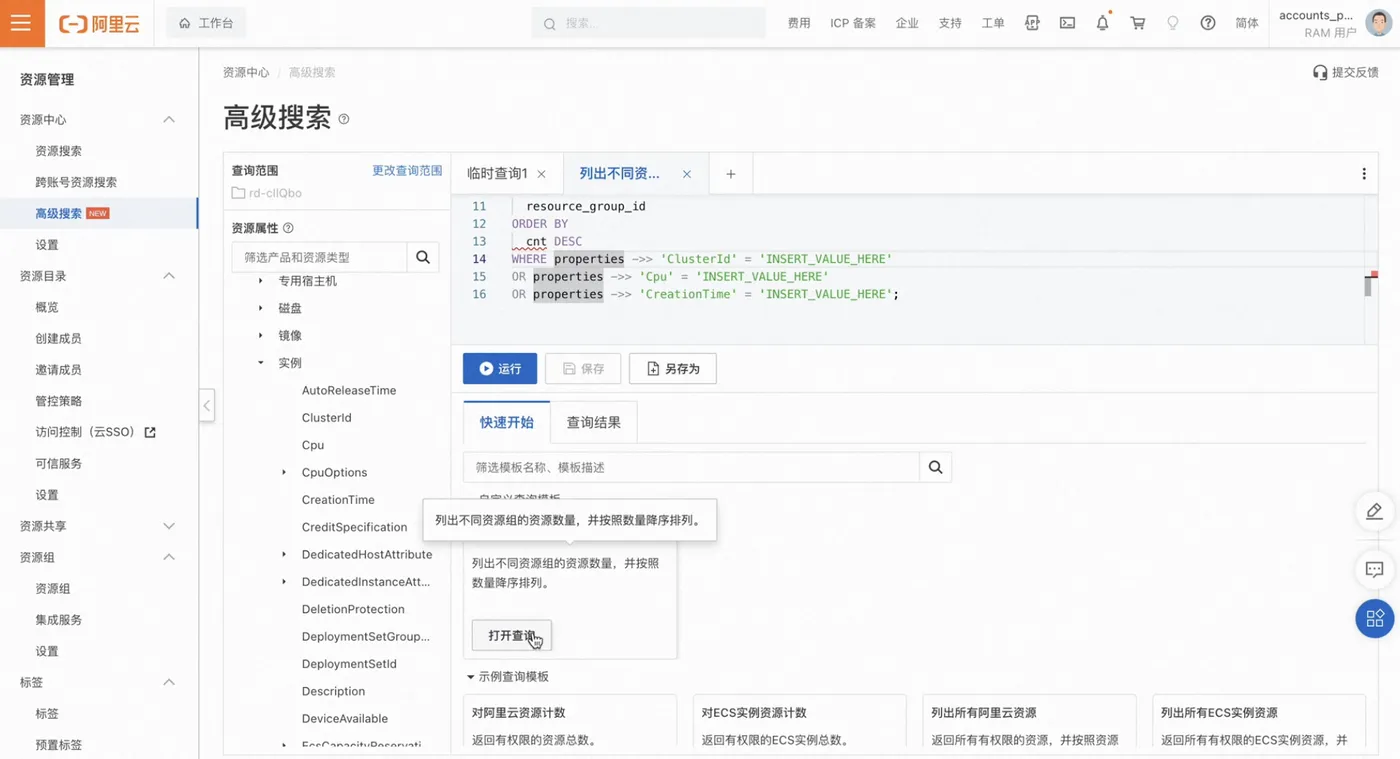Open the 企业 top menu
This screenshot has width=1400, height=759.
[907, 23]
